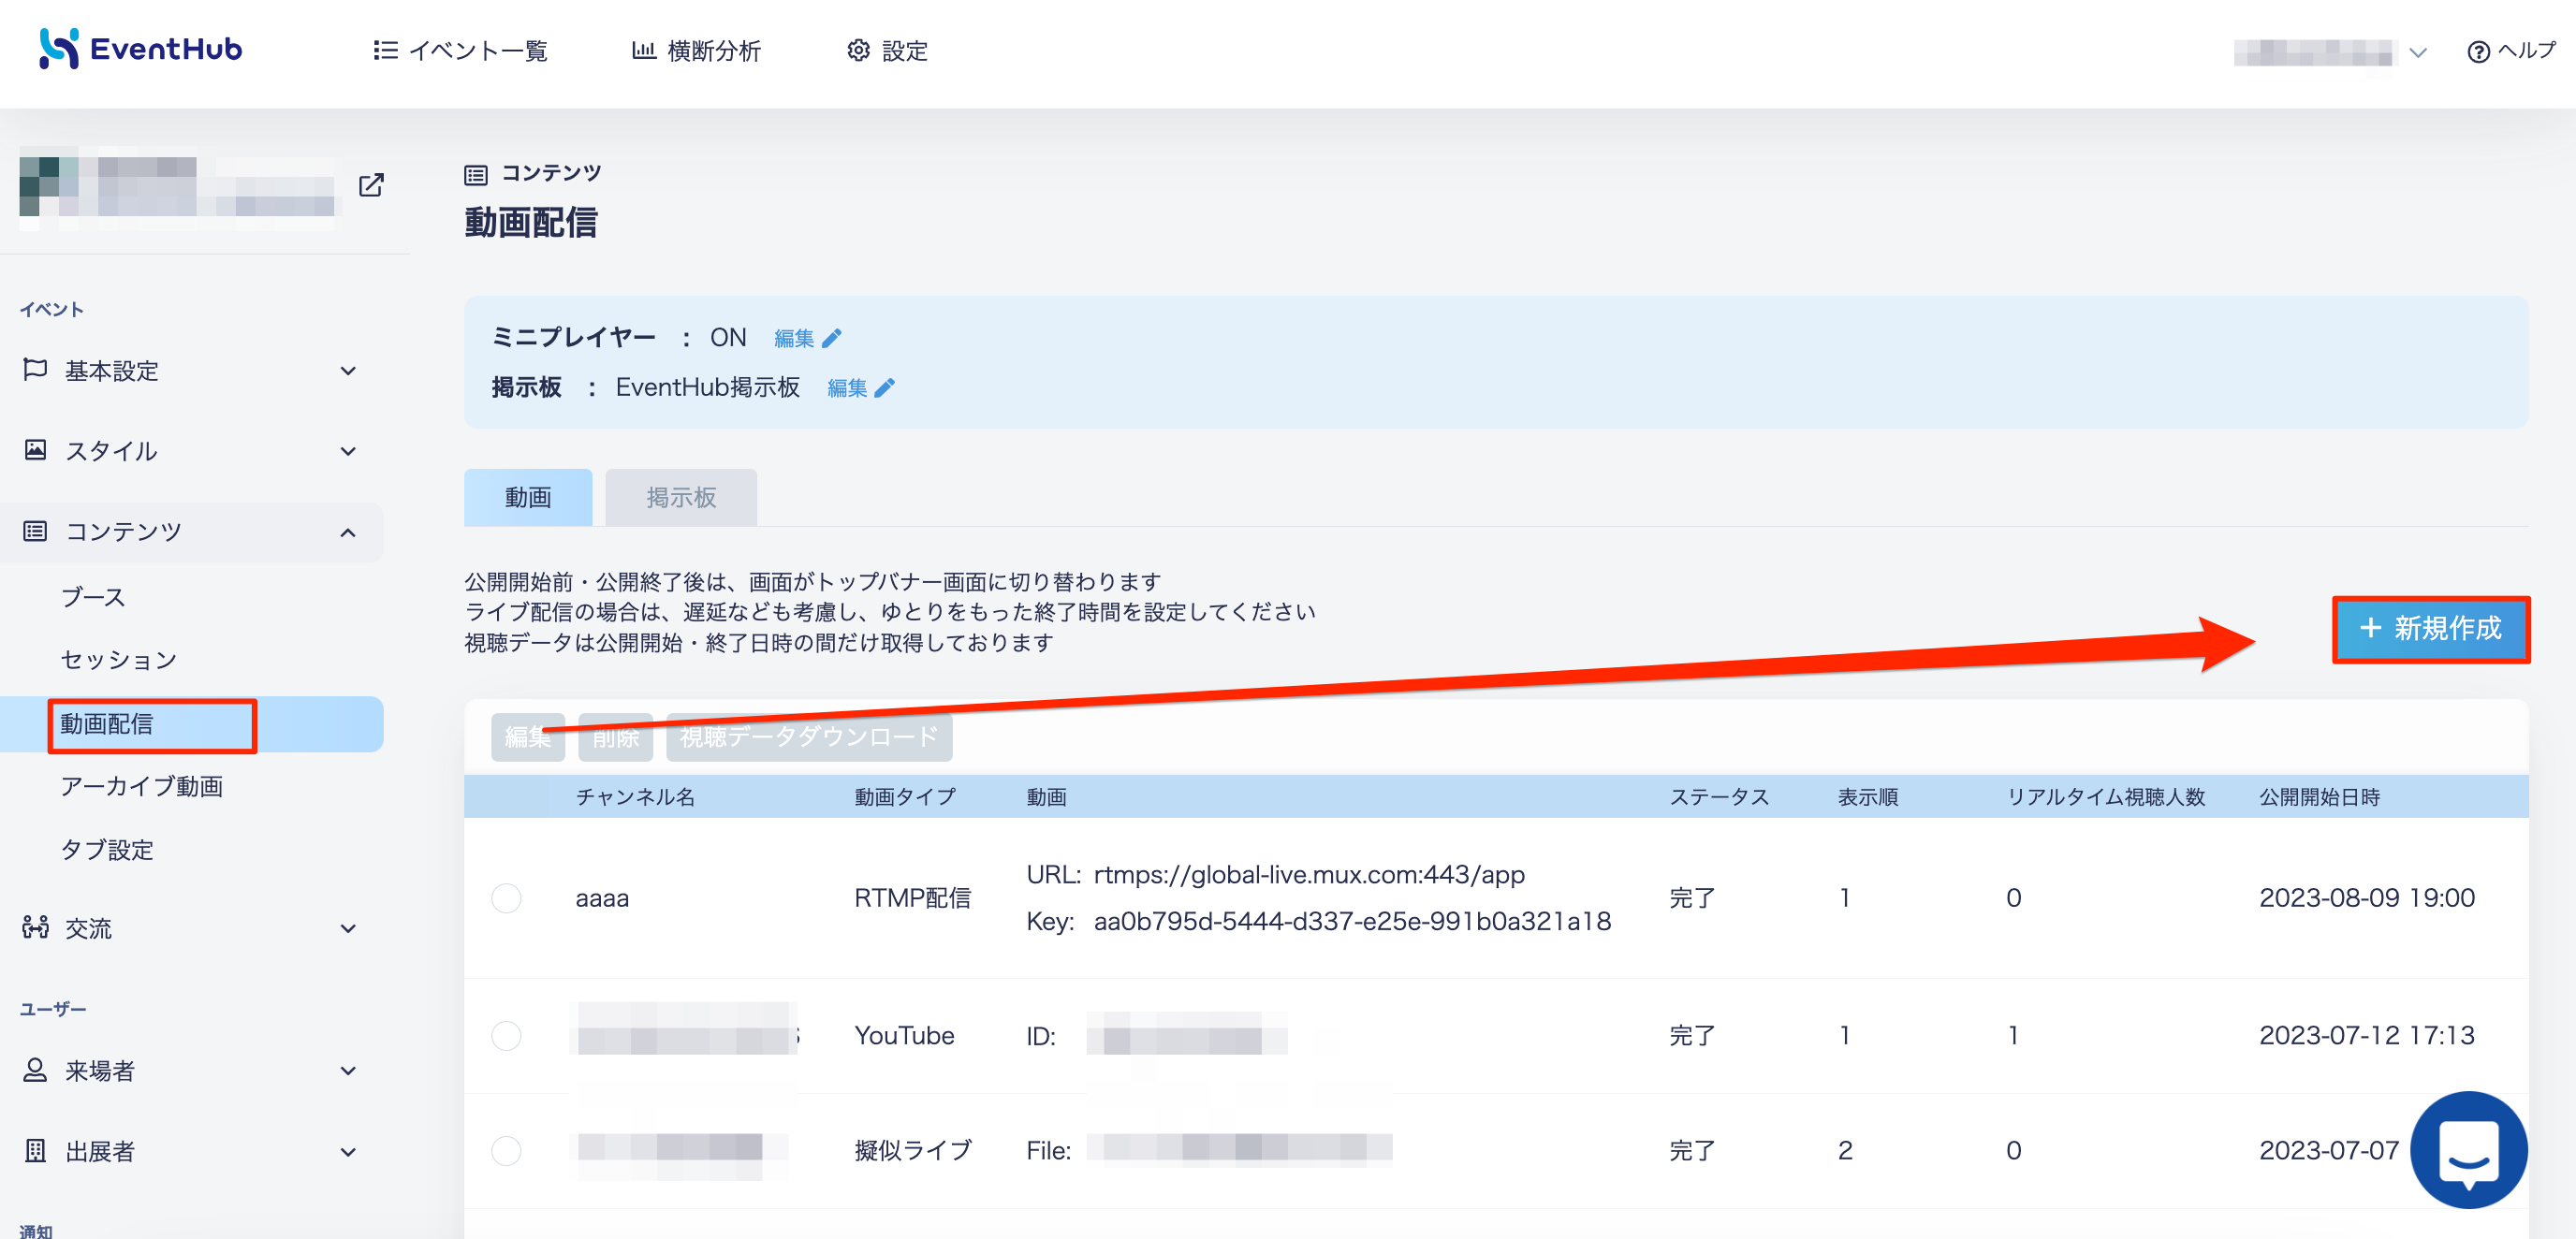The width and height of the screenshot is (2576, 1239).
Task: Click the list icon for コンテンツ in sidebar
Action: [35, 531]
